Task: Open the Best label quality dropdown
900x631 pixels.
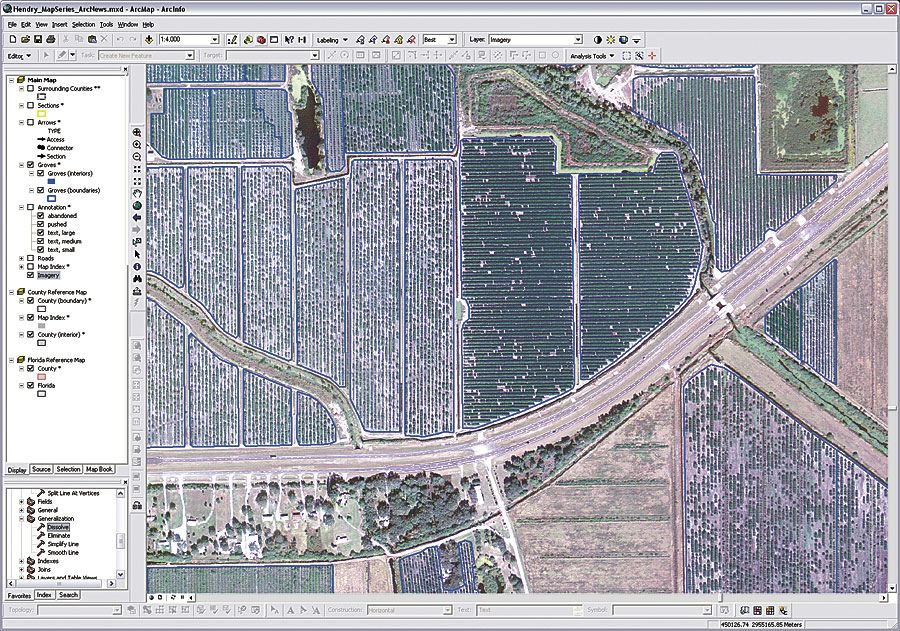Action: tap(452, 40)
